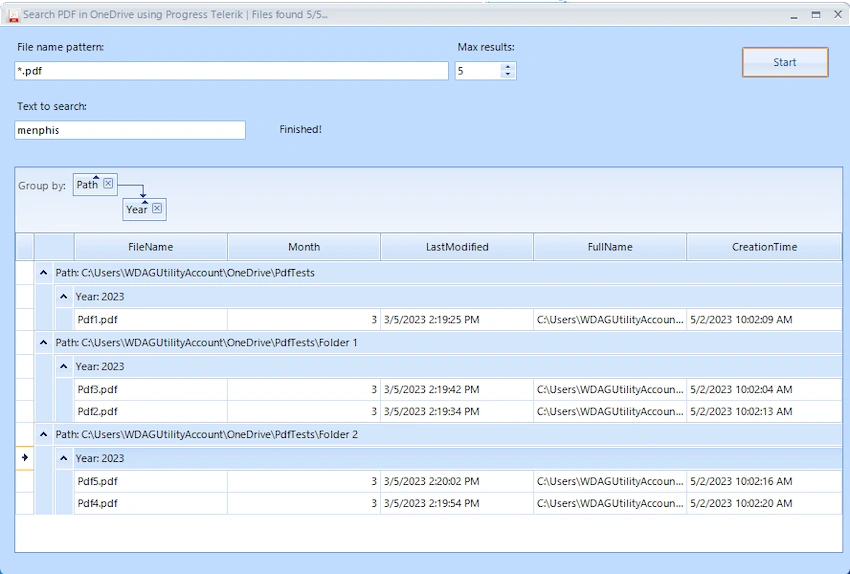Sort by the CreationTime column header

[x=764, y=247]
